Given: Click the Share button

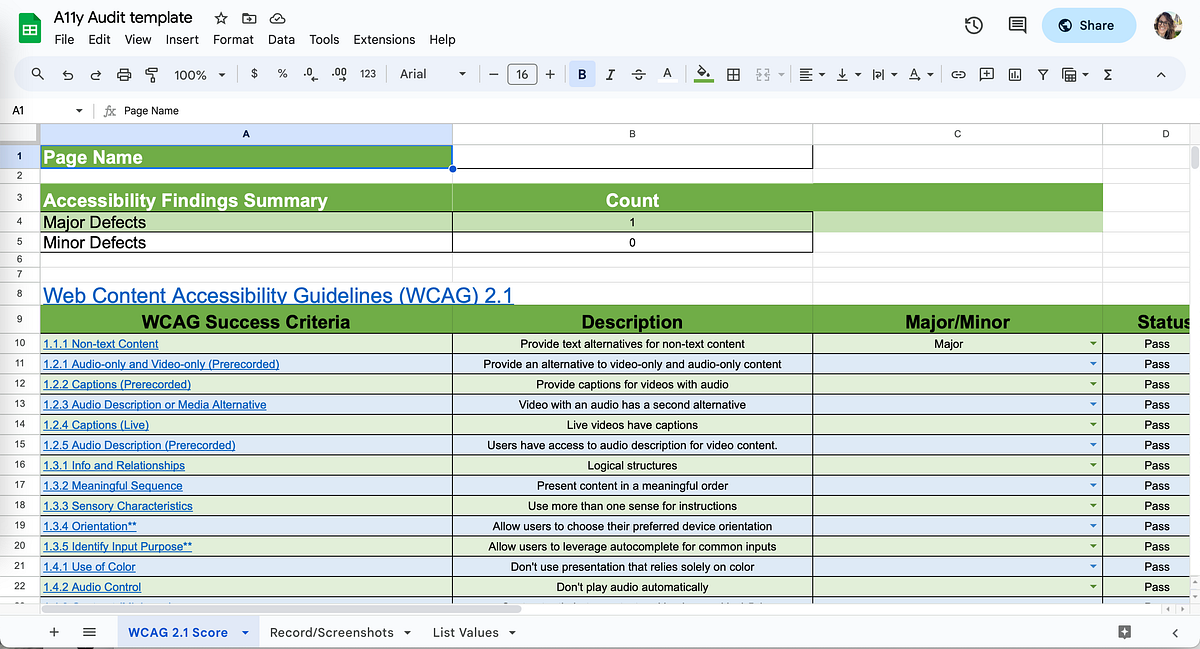Looking at the screenshot, I should point(1089,25).
